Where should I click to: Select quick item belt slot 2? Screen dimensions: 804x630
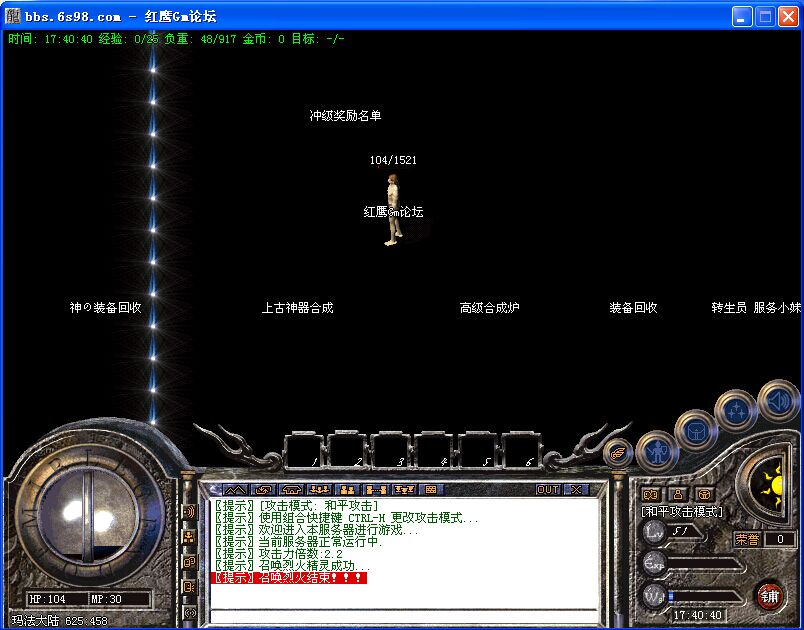click(x=347, y=451)
